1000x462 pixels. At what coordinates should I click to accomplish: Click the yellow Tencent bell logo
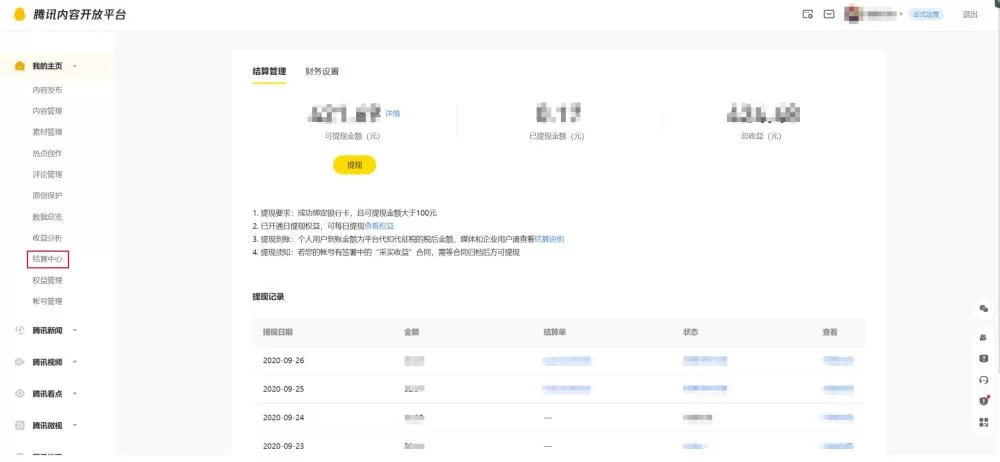click(19, 14)
